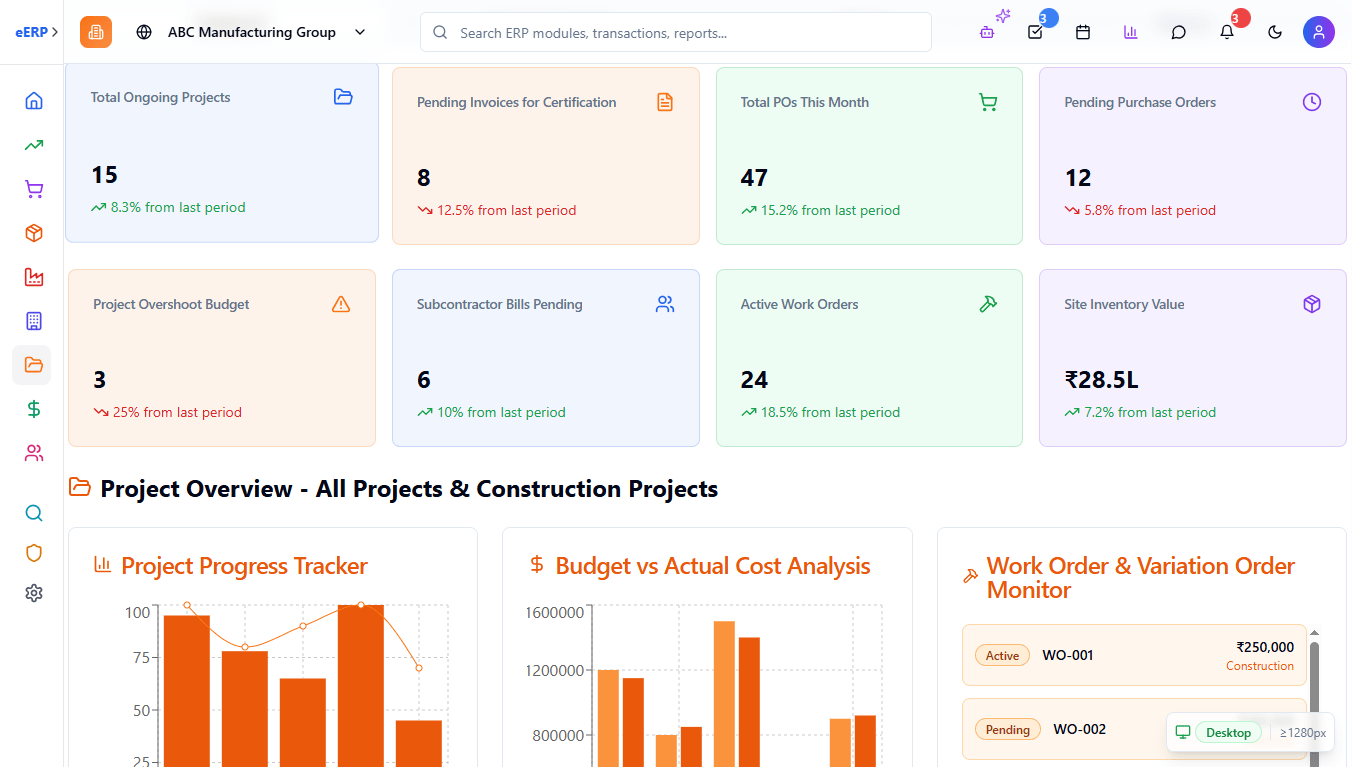Open the notifications bell icon
Image resolution: width=1352 pixels, height=767 pixels.
pyautogui.click(x=1227, y=32)
